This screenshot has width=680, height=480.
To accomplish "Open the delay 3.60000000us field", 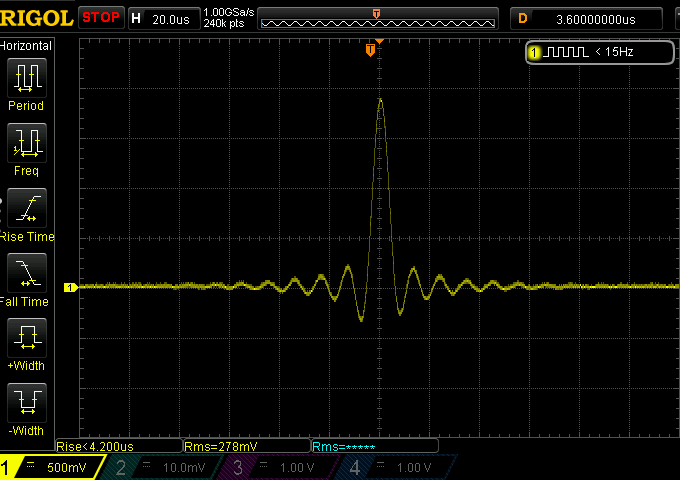I will coord(586,19).
